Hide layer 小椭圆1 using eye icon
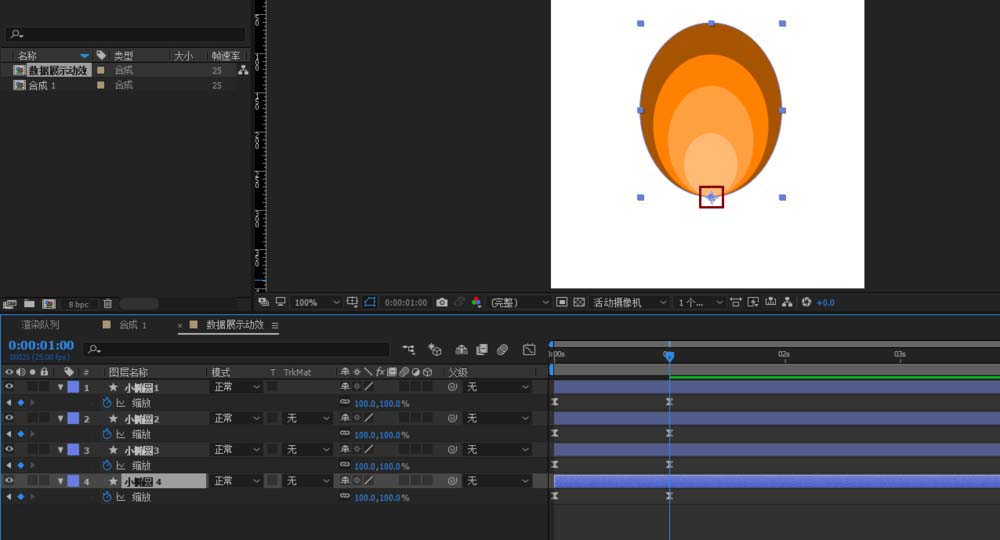 coord(9,387)
